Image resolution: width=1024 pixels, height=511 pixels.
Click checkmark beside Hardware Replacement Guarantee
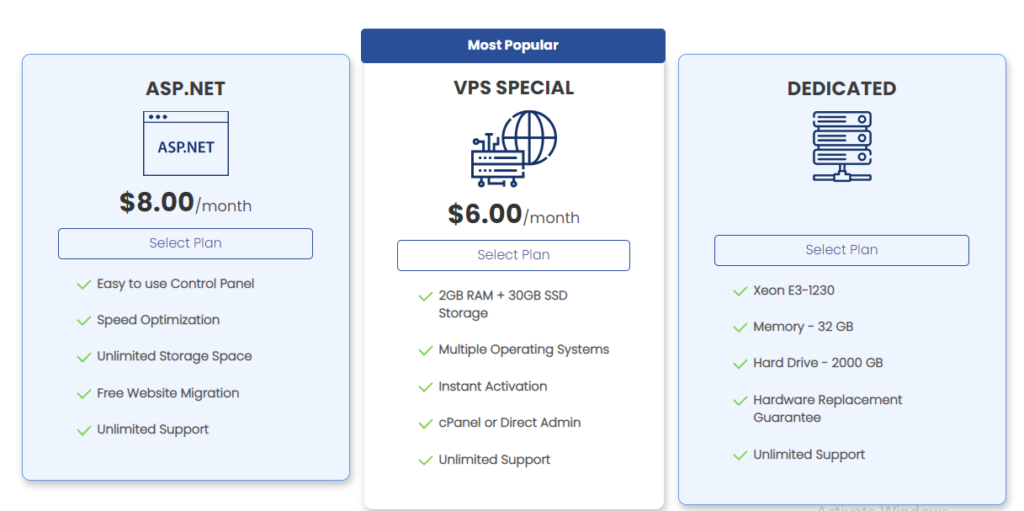point(740,401)
